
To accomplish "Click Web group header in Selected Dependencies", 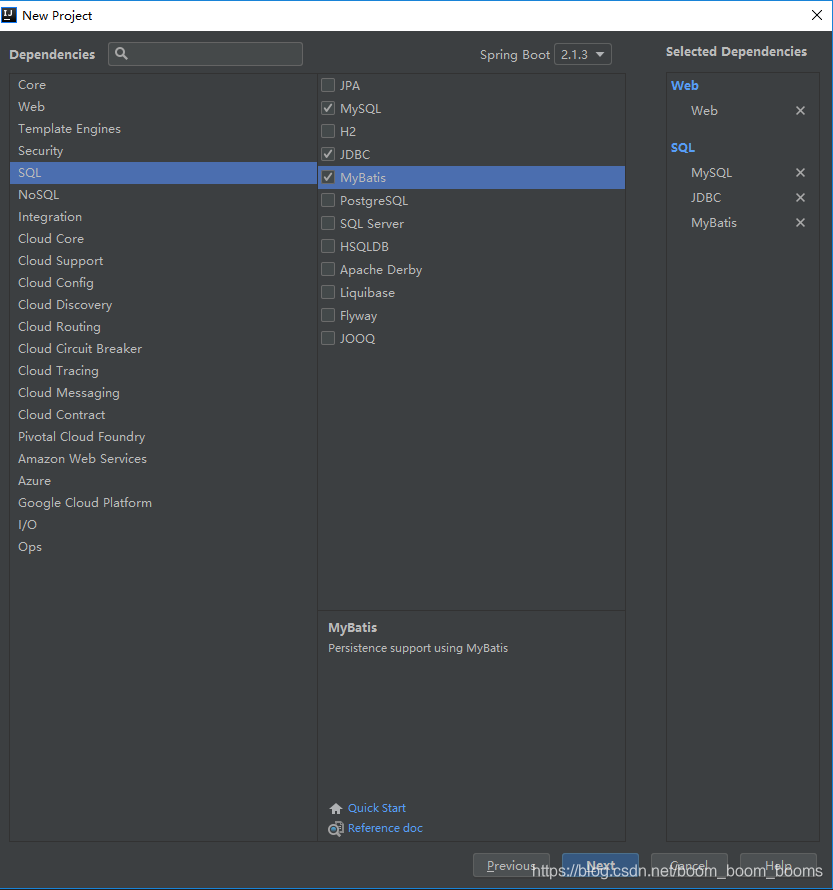I will coord(684,86).
